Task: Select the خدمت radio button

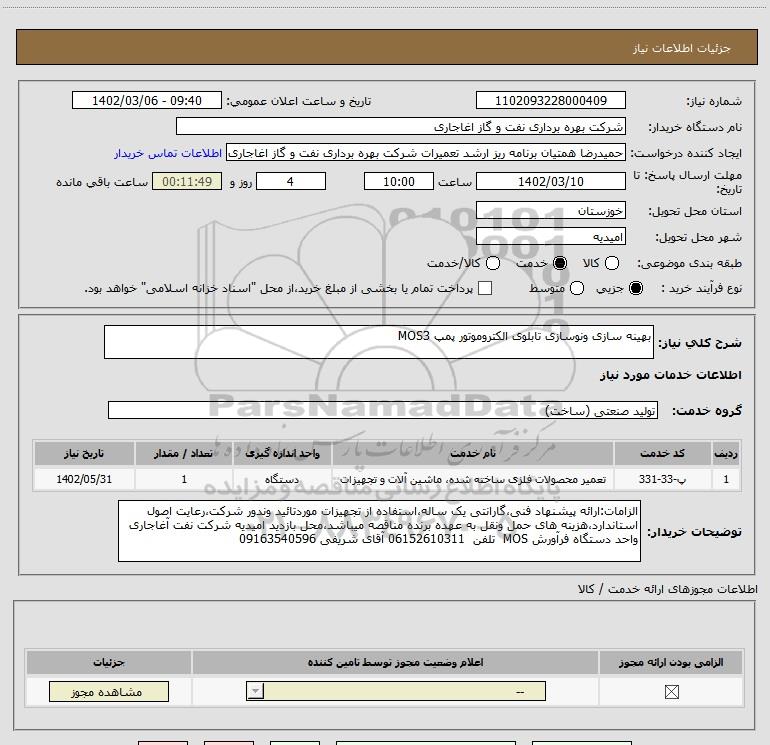Action: click(x=560, y=263)
